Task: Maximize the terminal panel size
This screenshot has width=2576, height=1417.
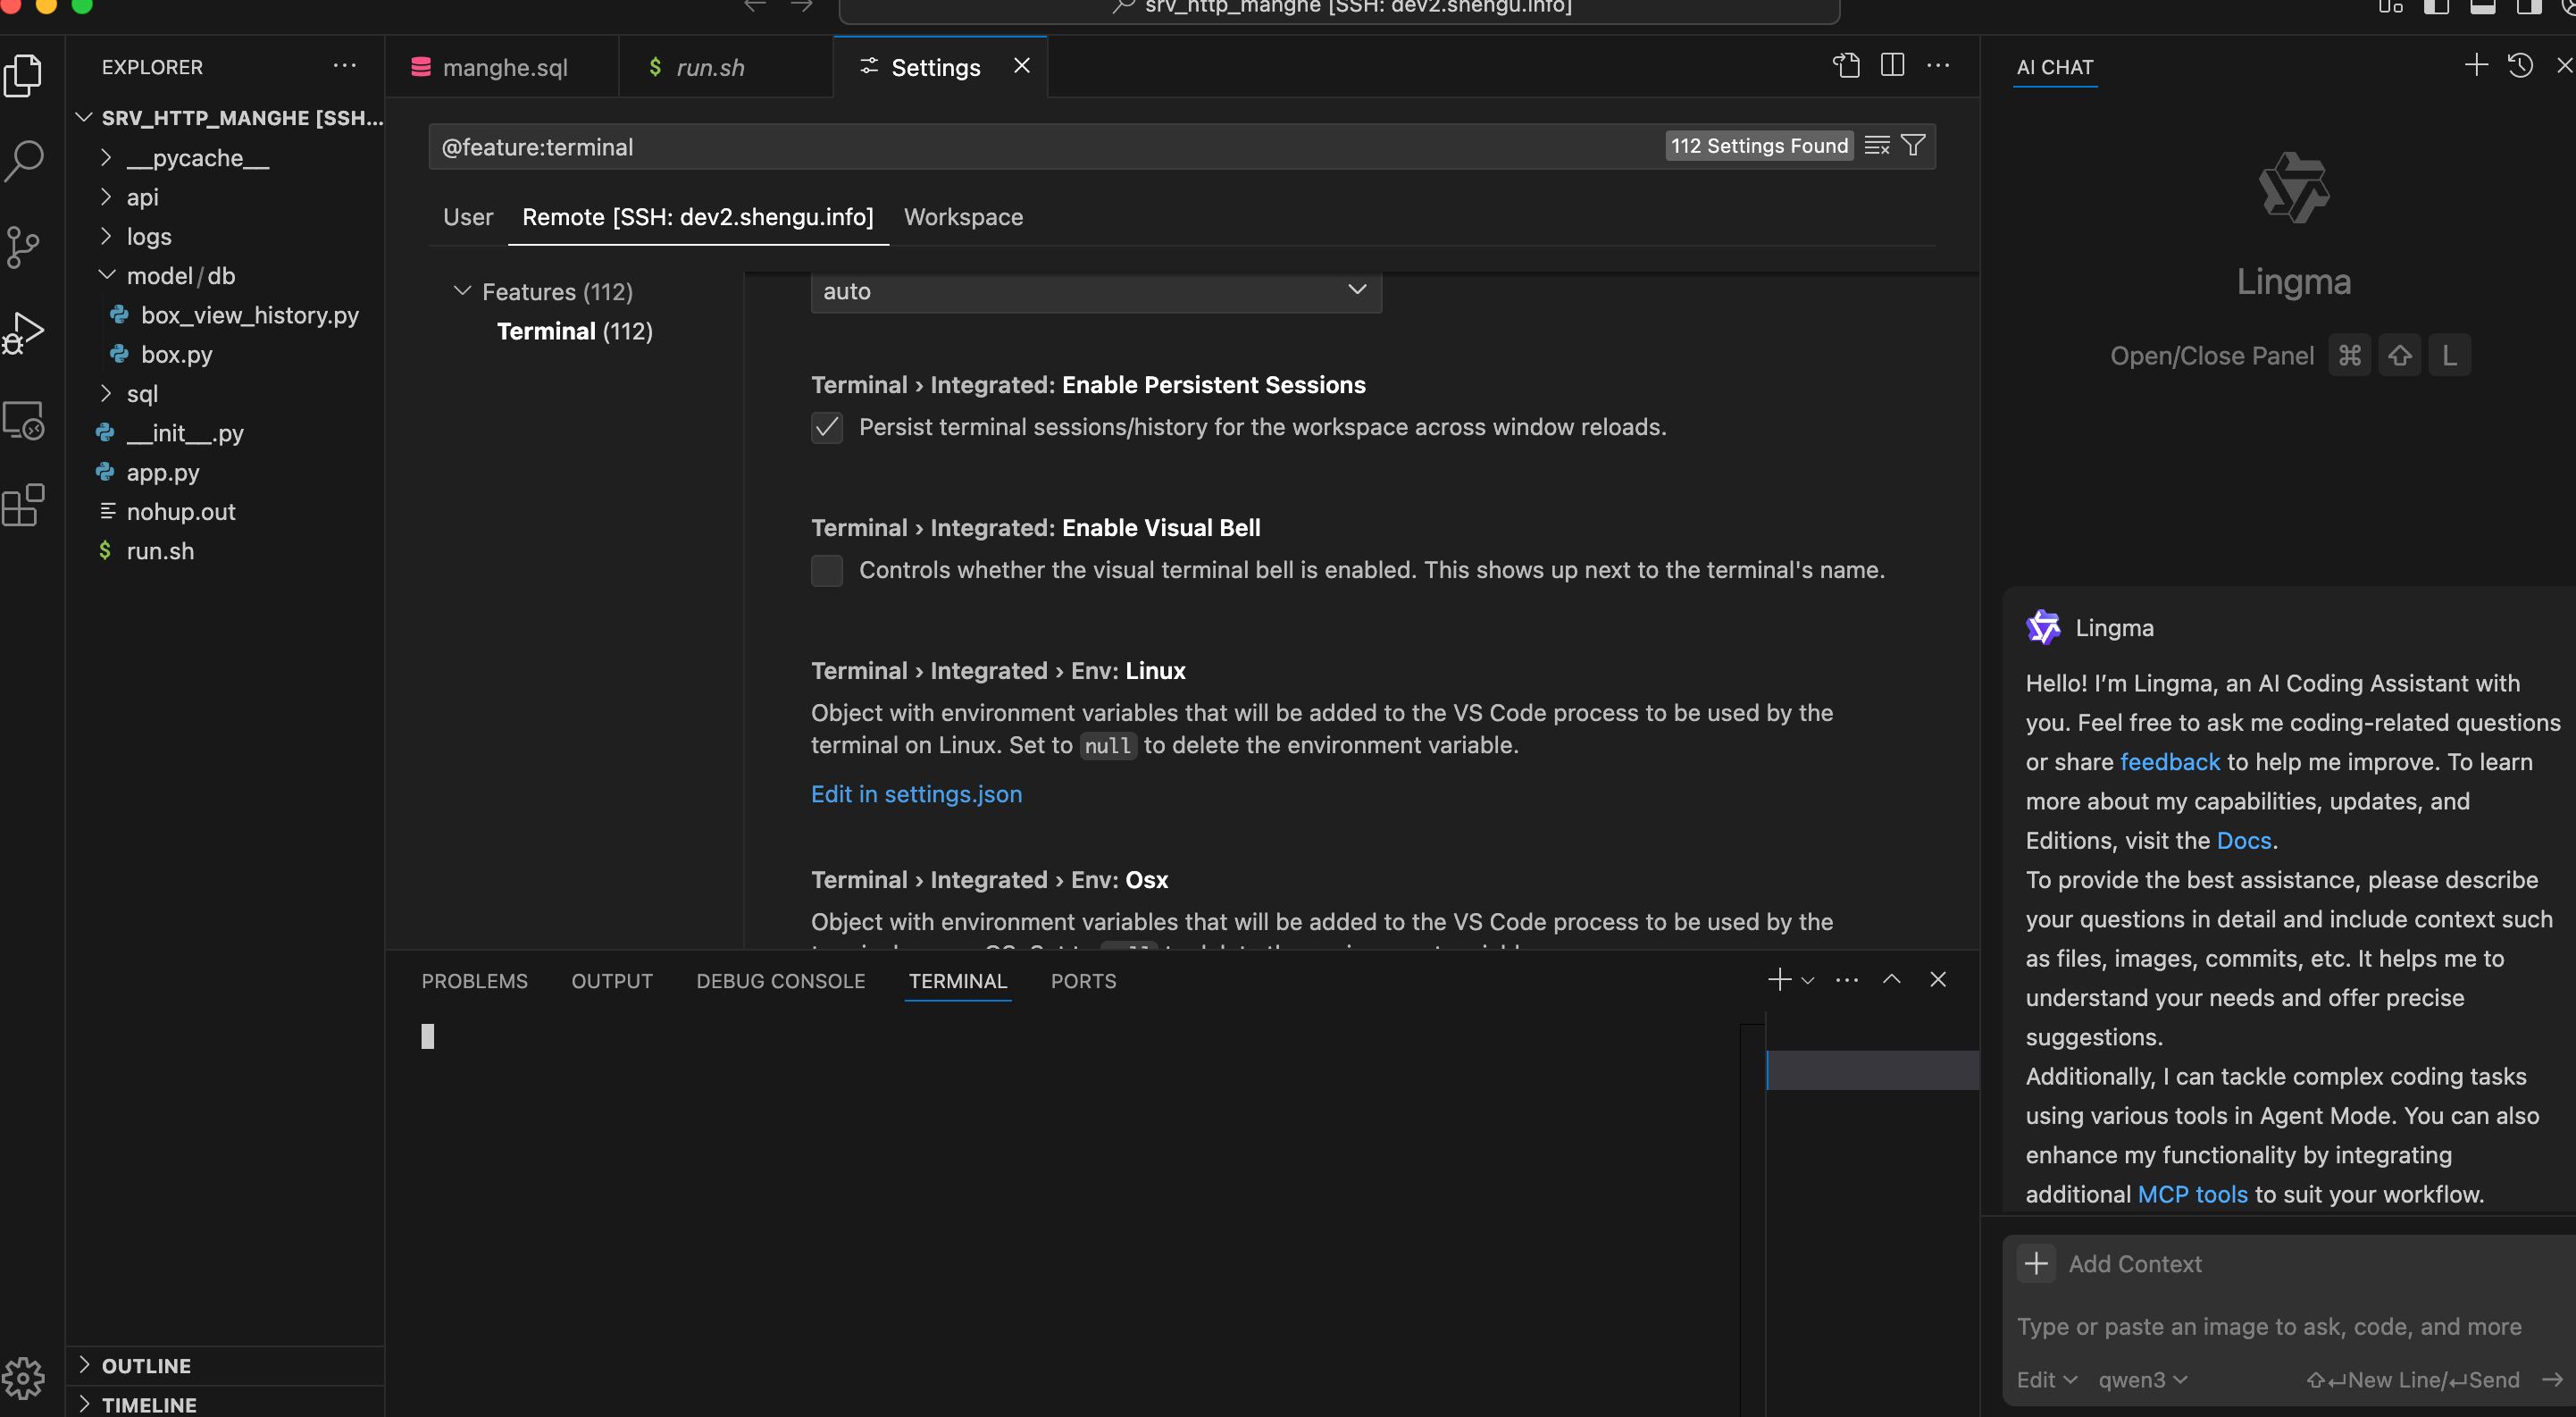Action: 1892,979
